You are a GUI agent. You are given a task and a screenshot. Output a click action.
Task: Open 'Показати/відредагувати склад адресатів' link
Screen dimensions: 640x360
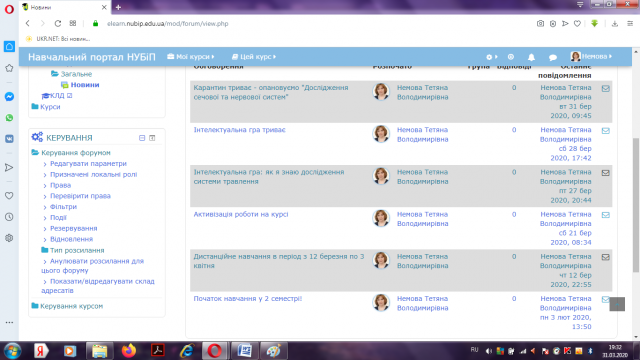(98, 286)
